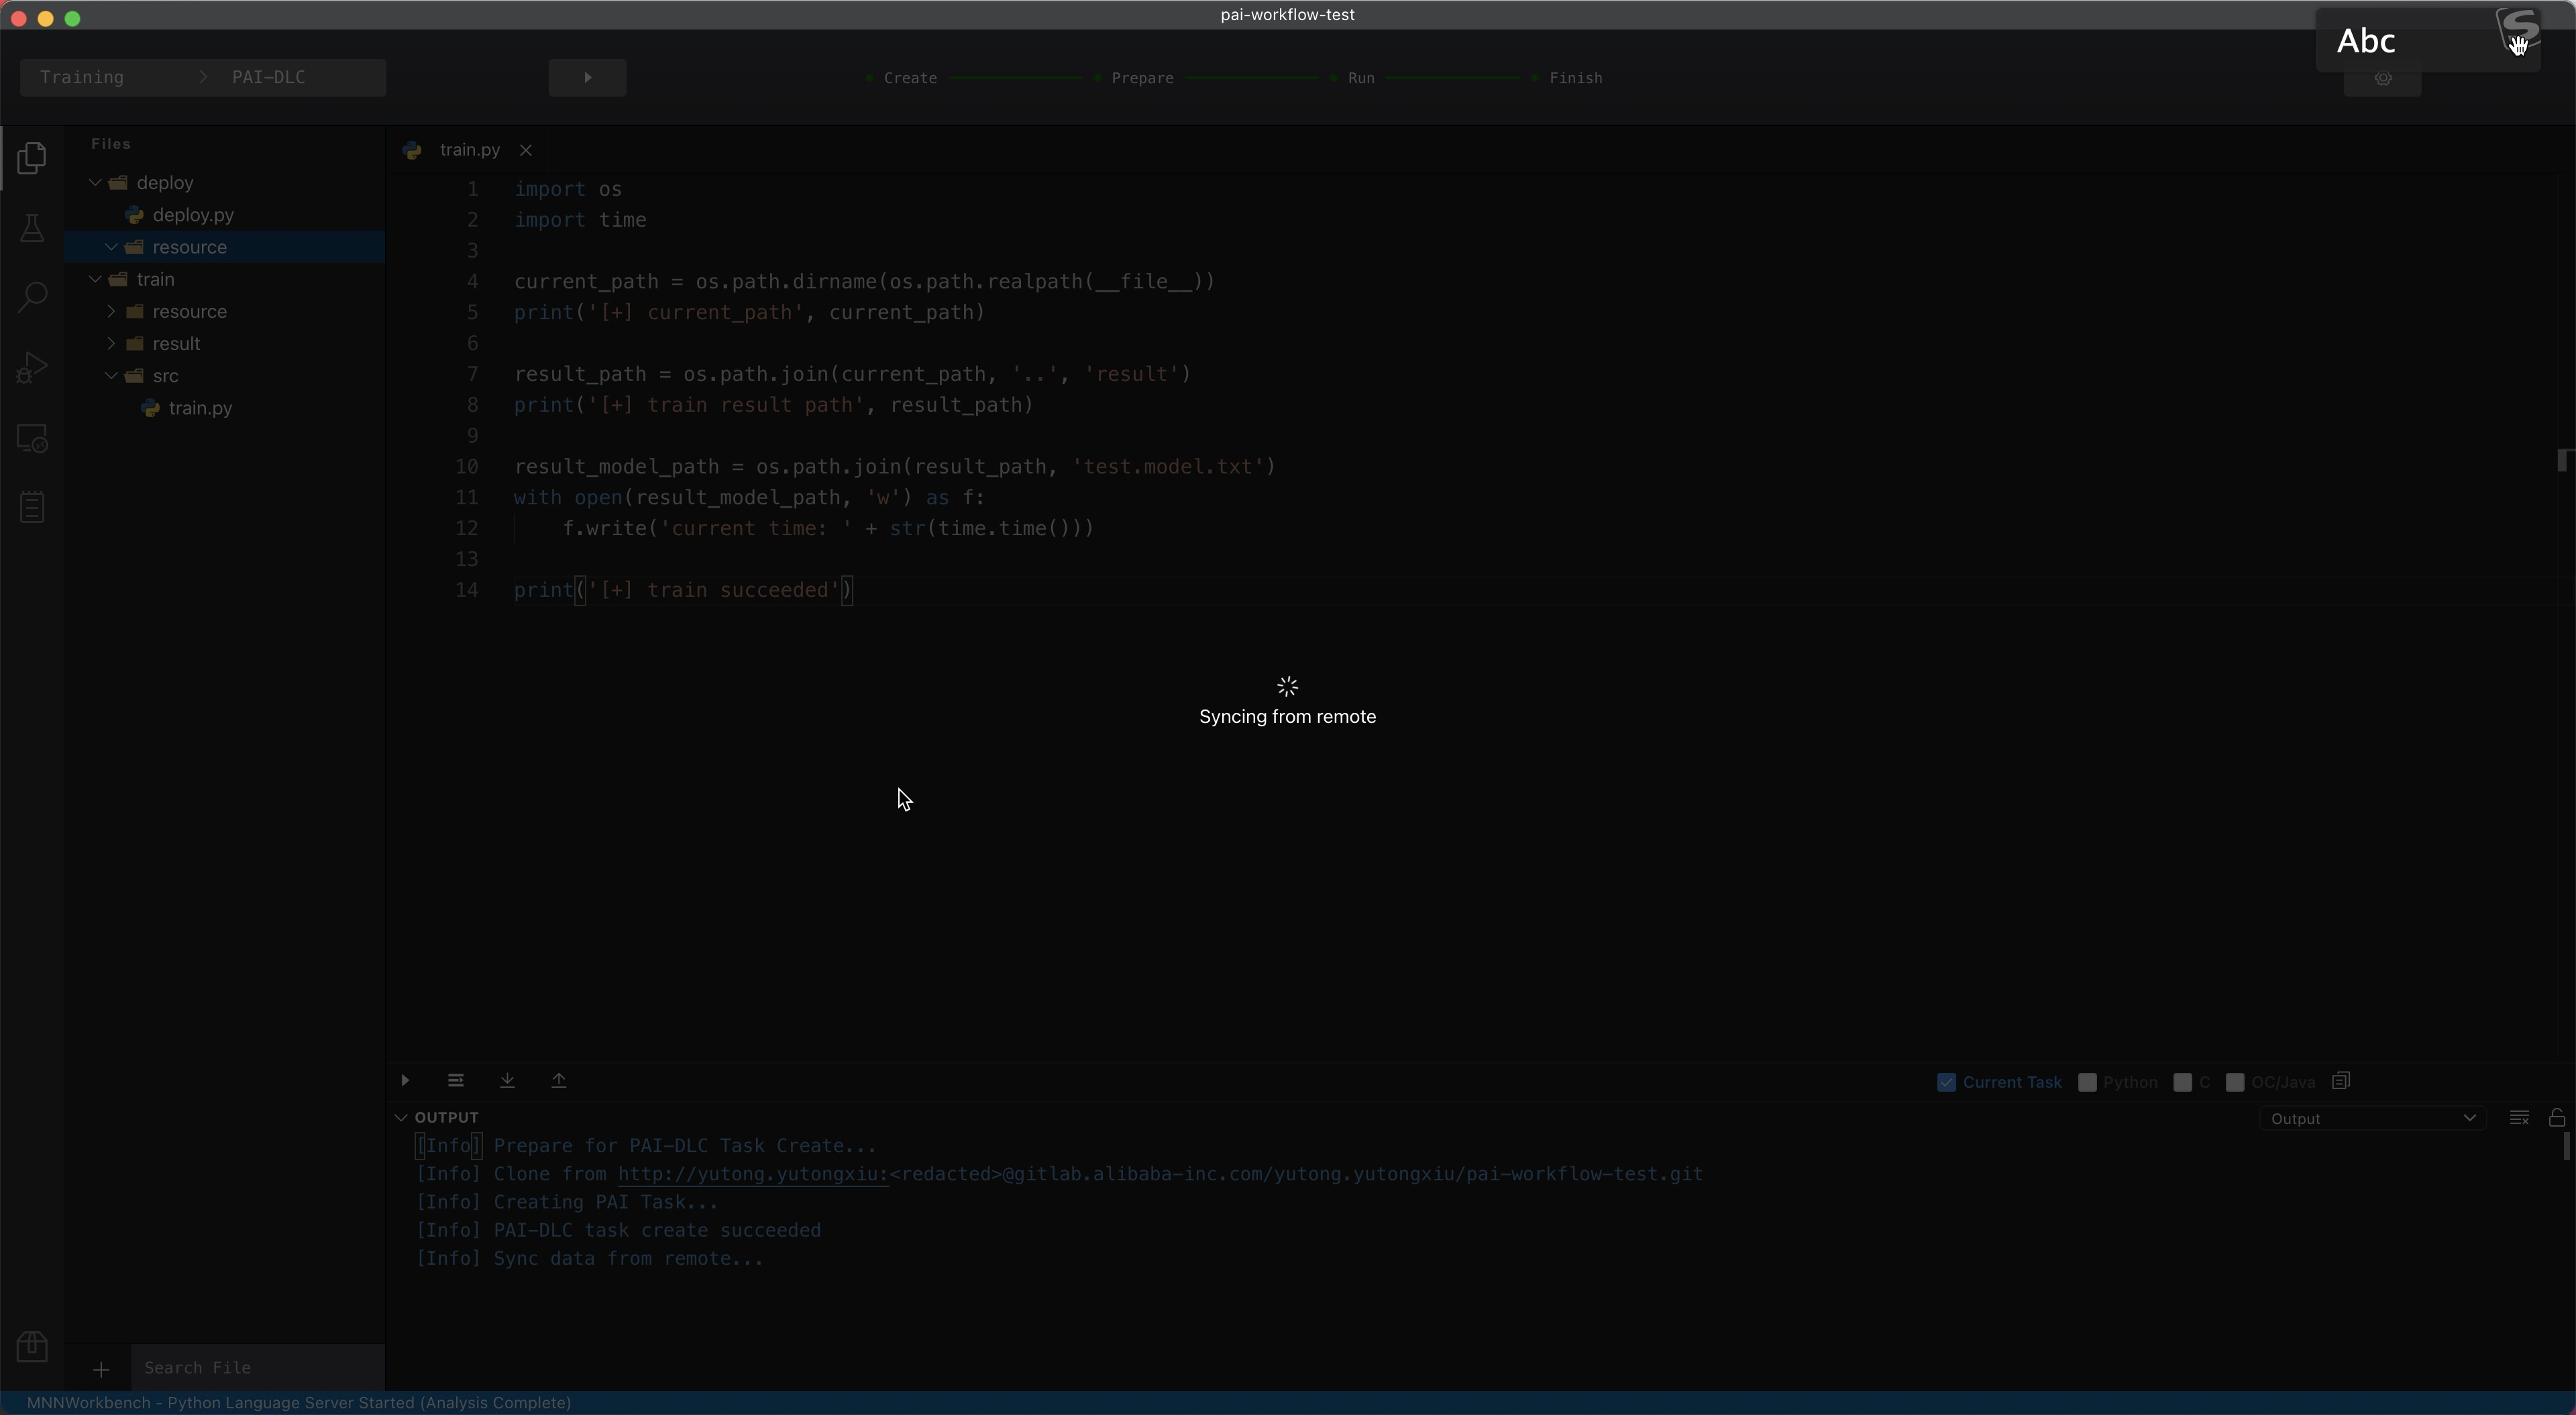This screenshot has height=1415, width=2576.
Task: Click the deploy.py Python file icon
Action: pyautogui.click(x=134, y=215)
